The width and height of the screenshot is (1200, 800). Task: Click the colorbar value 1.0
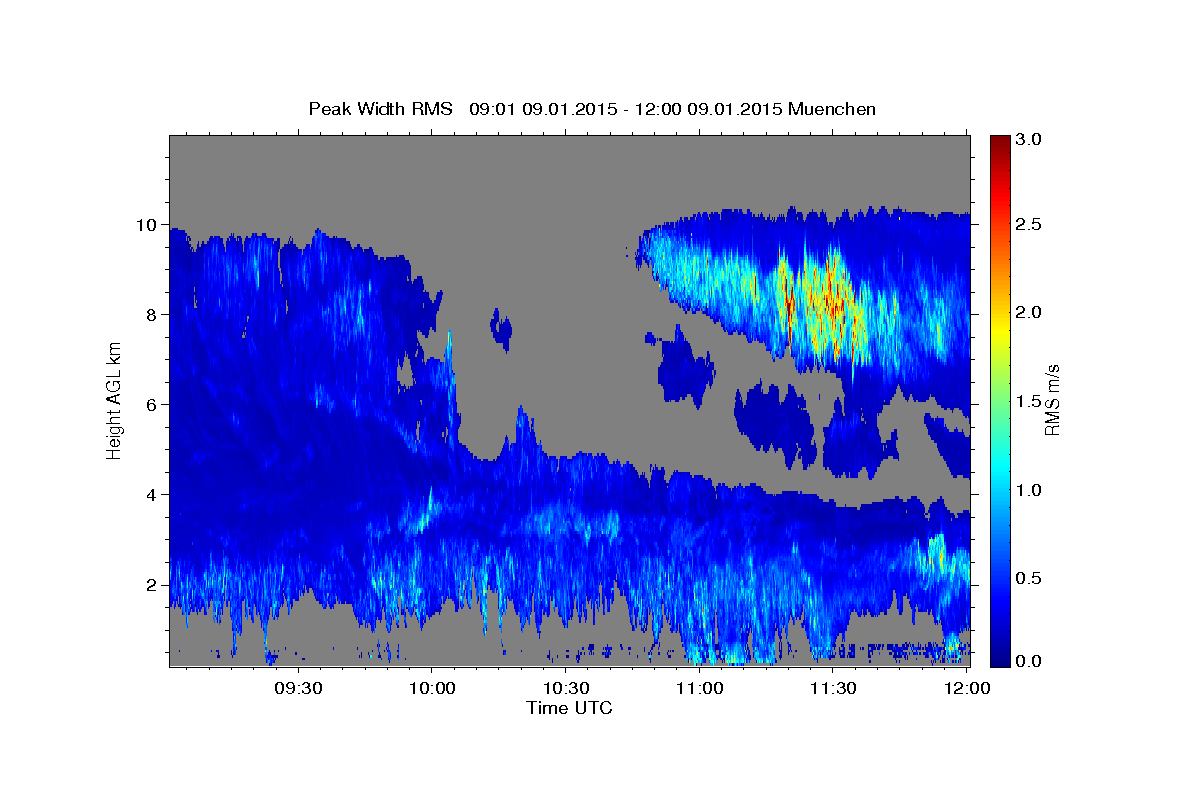[x=1030, y=490]
